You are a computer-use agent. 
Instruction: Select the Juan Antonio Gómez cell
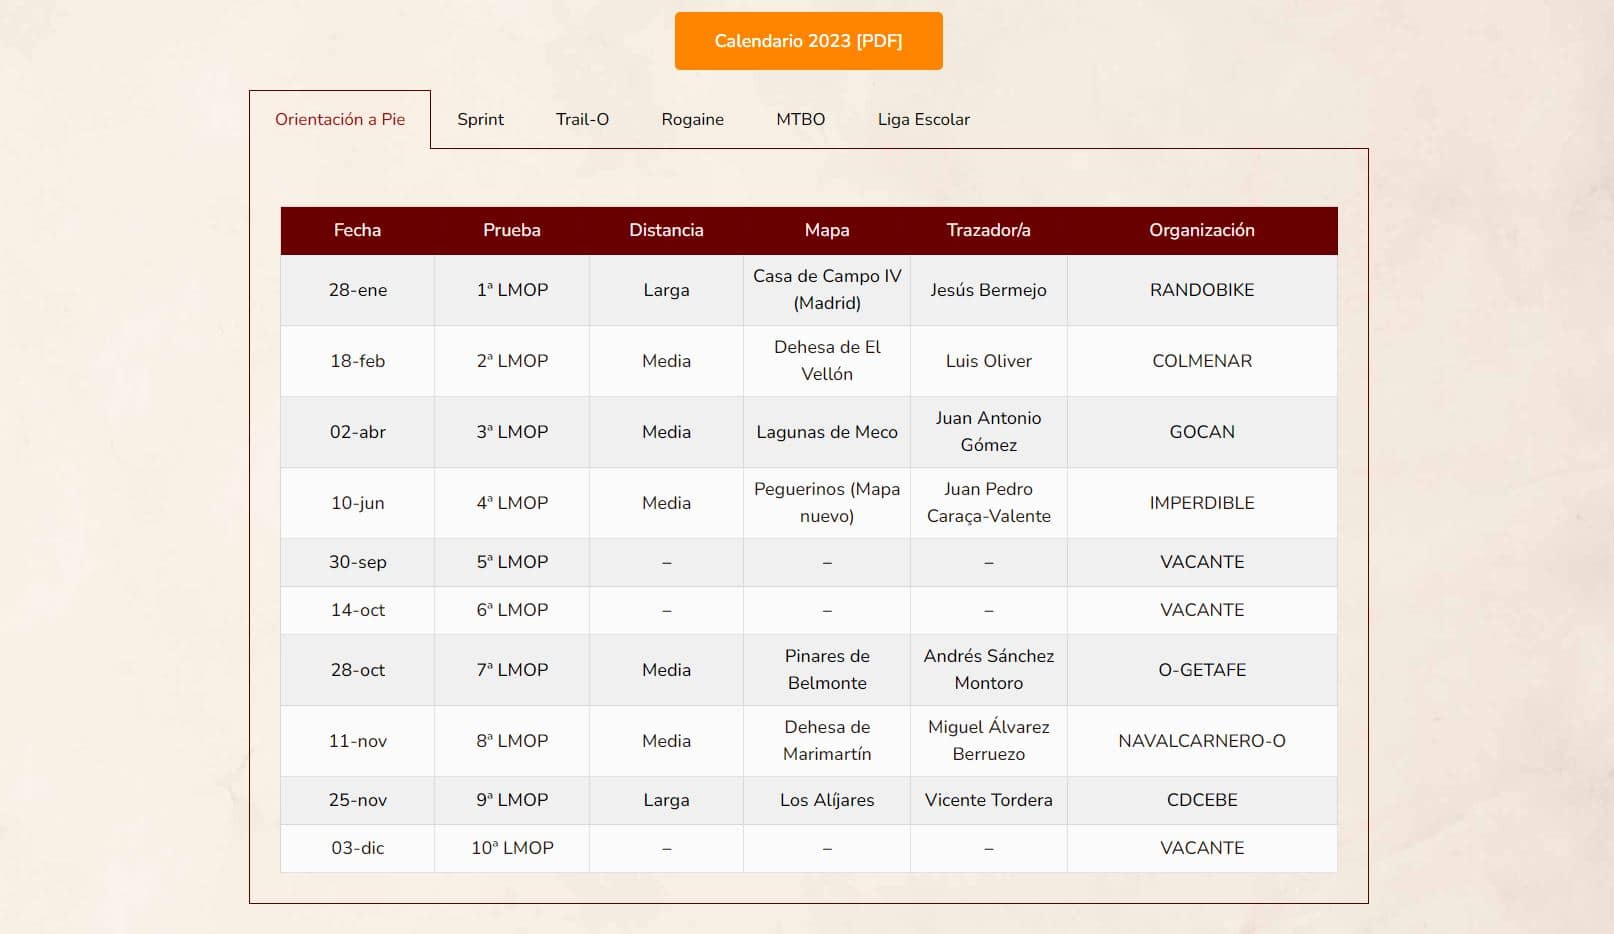[x=988, y=432]
